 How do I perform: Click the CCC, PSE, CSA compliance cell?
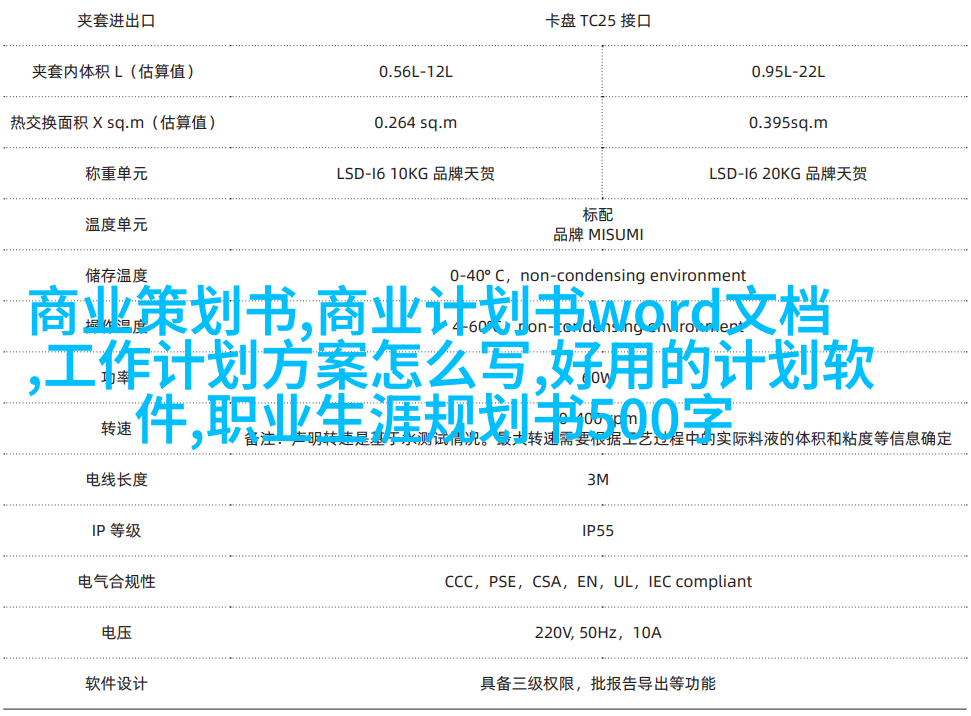(x=598, y=581)
